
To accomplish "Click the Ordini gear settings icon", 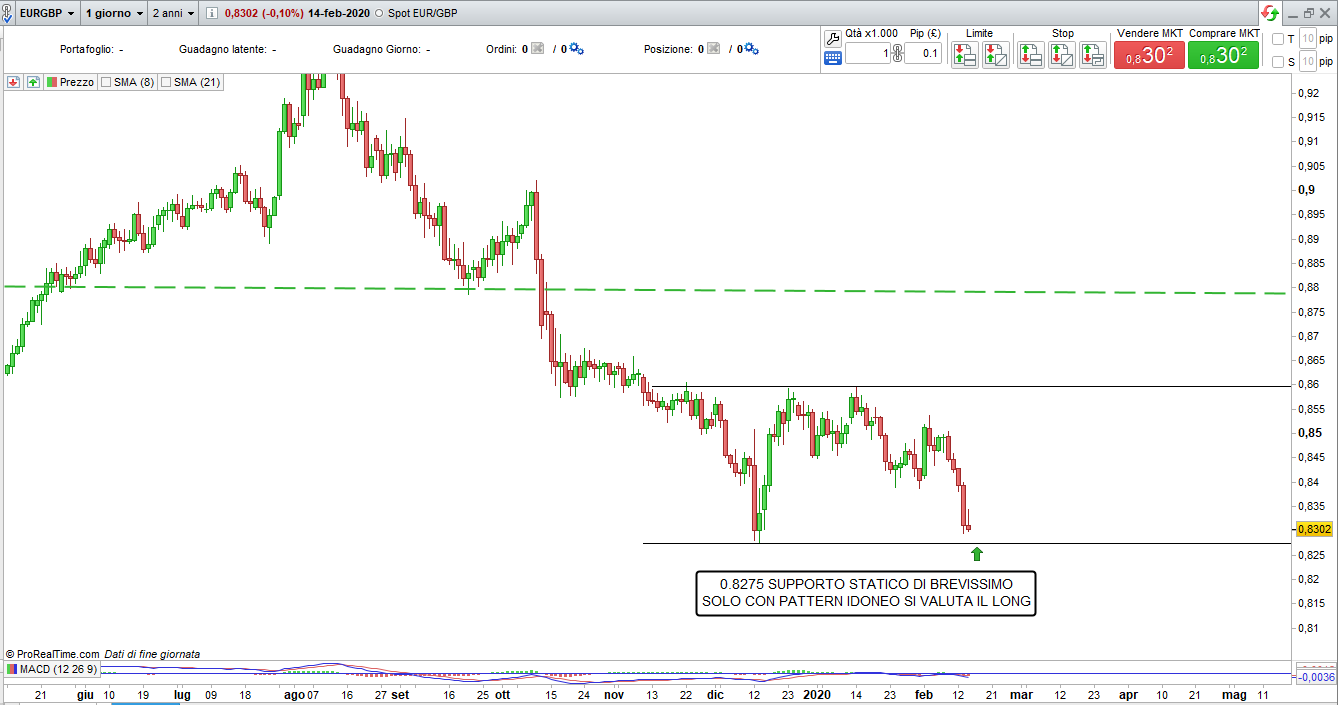I will [x=577, y=49].
